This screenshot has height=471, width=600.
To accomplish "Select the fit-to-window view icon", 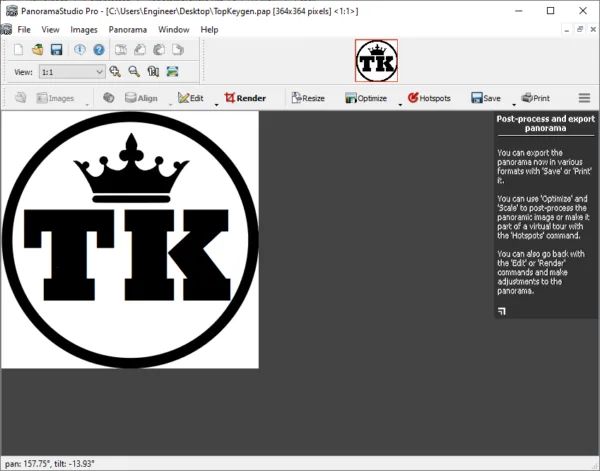I will [x=172, y=72].
